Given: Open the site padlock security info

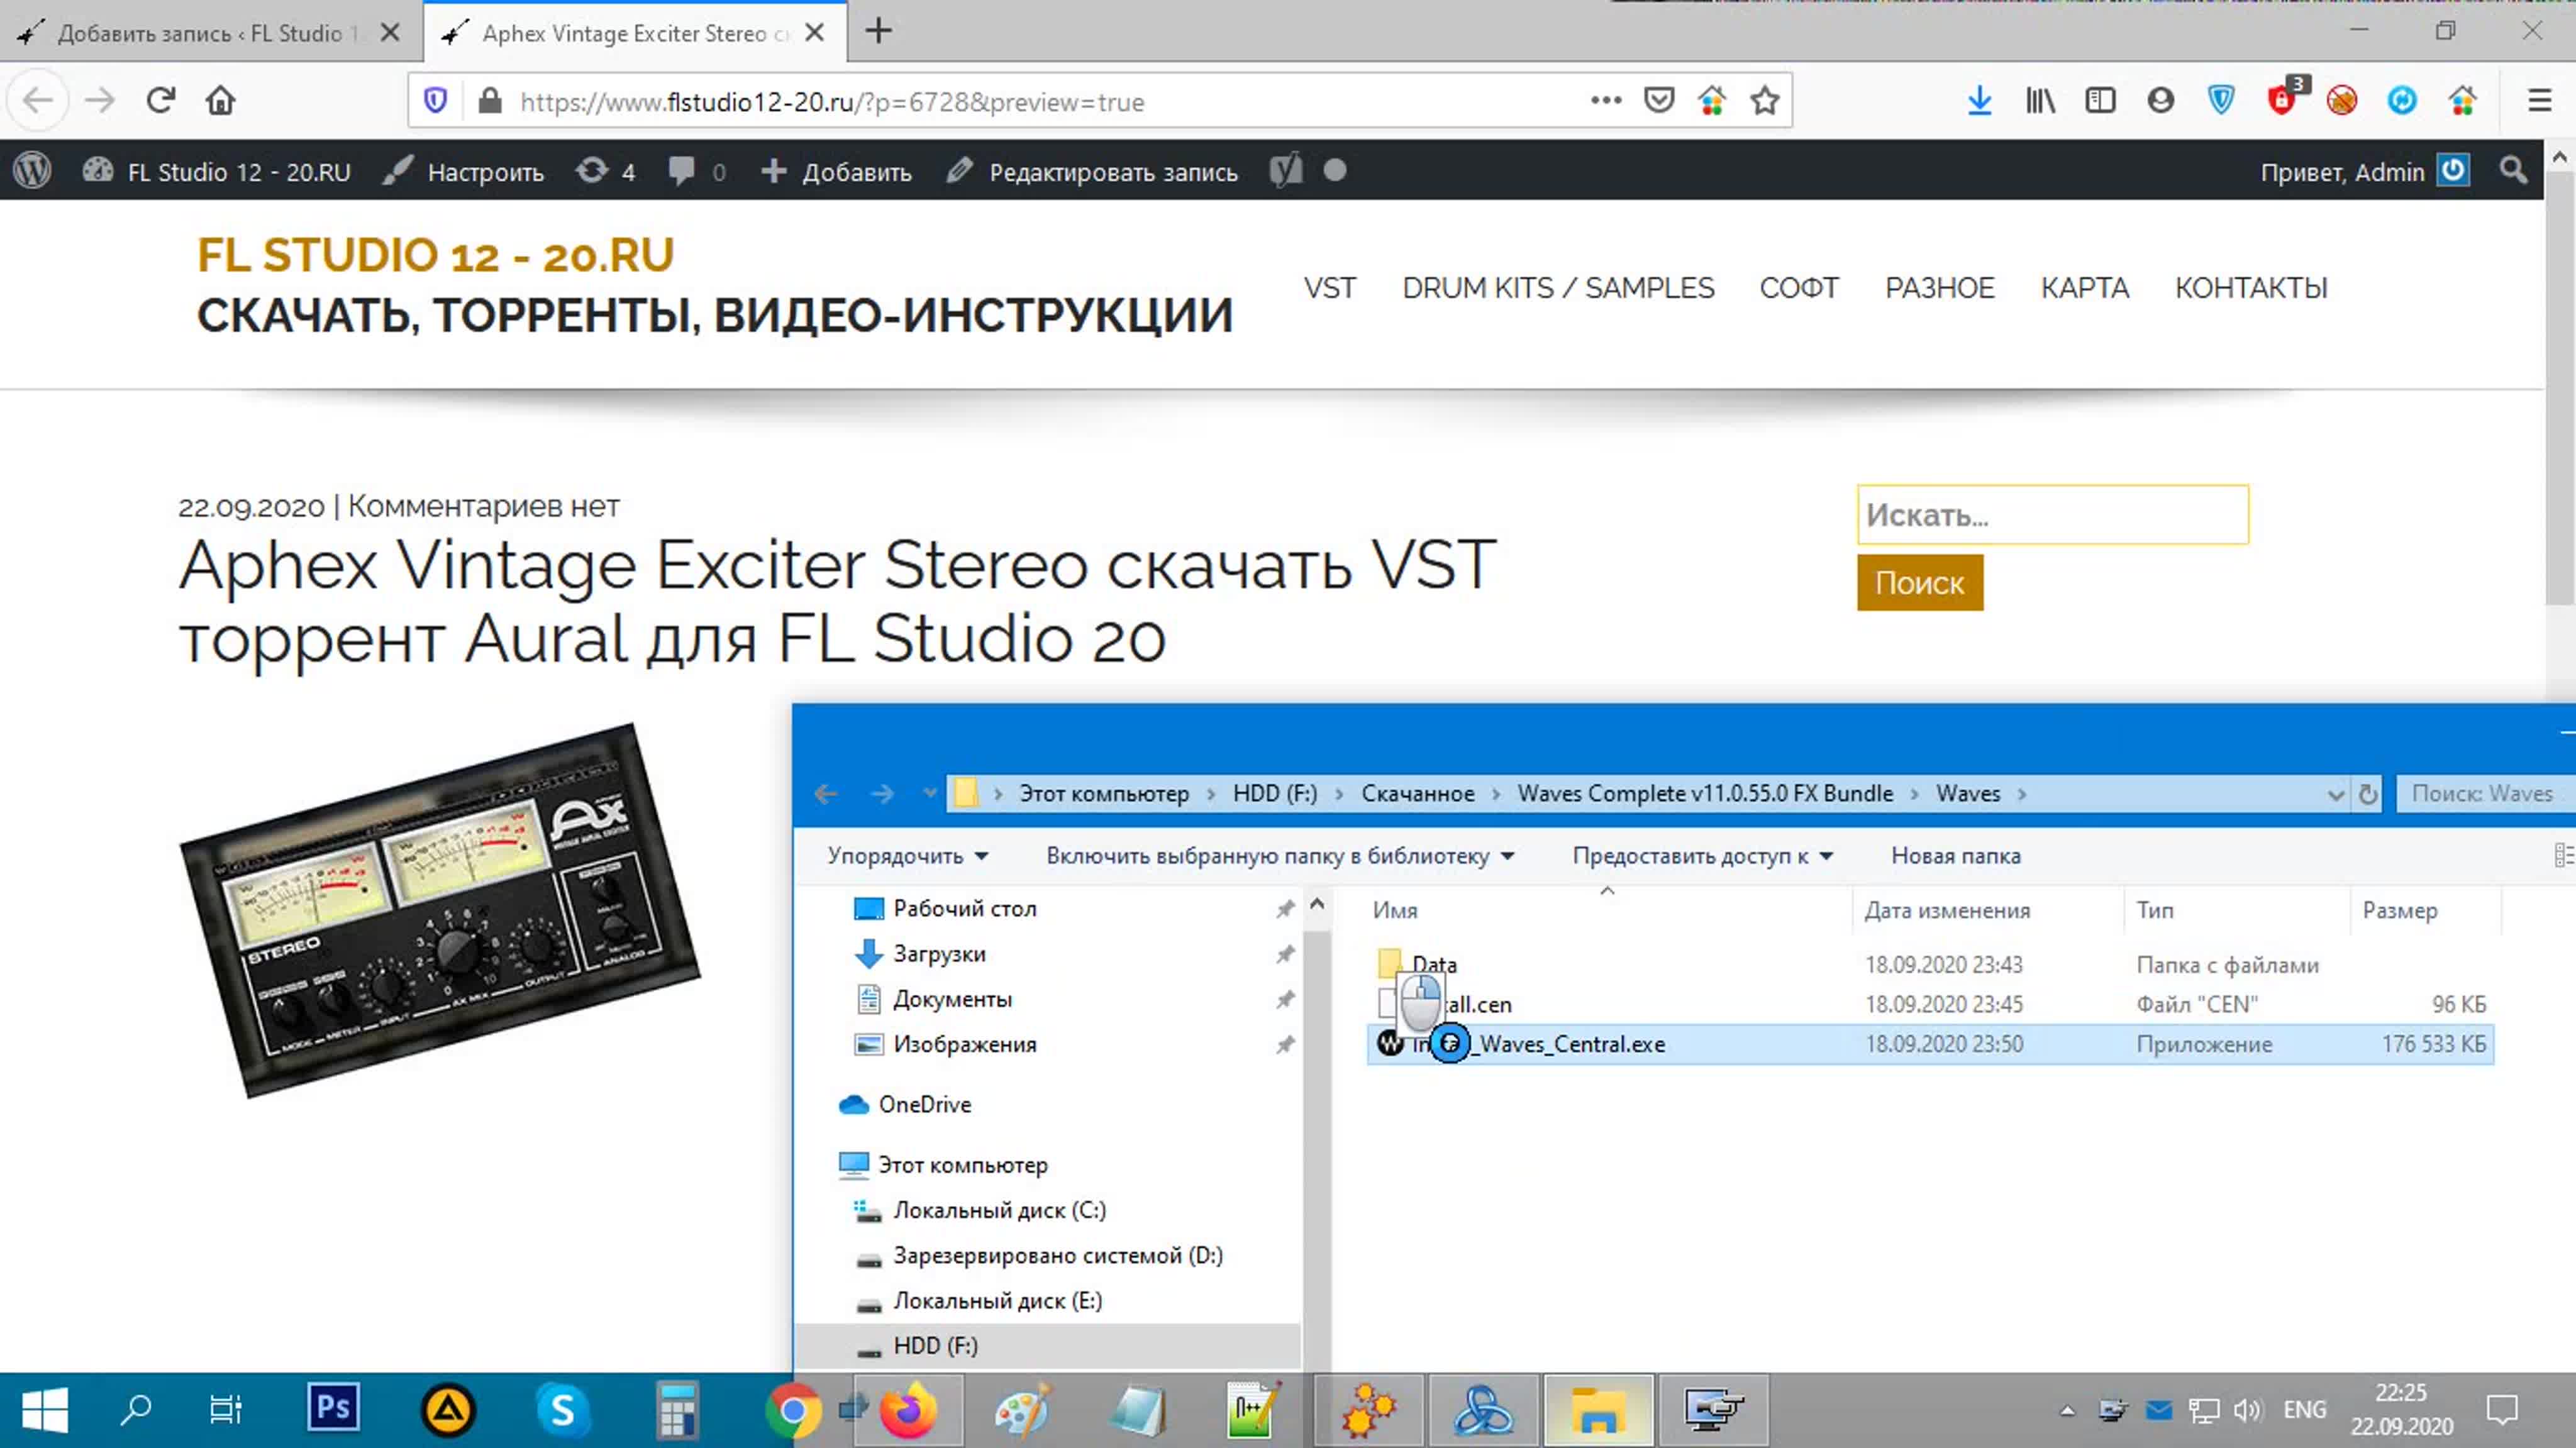Looking at the screenshot, I should point(489,100).
